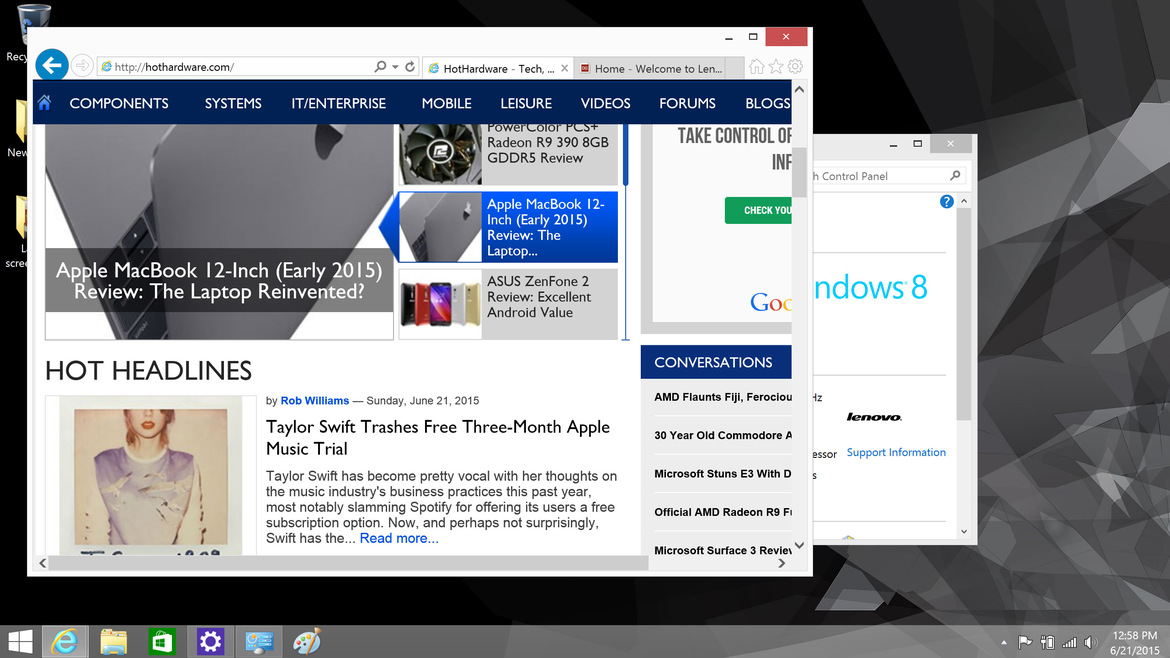Open Taylor Swift Trashes Apple Music Trial headline
Viewport: 1170px width, 658px height.
[437, 437]
